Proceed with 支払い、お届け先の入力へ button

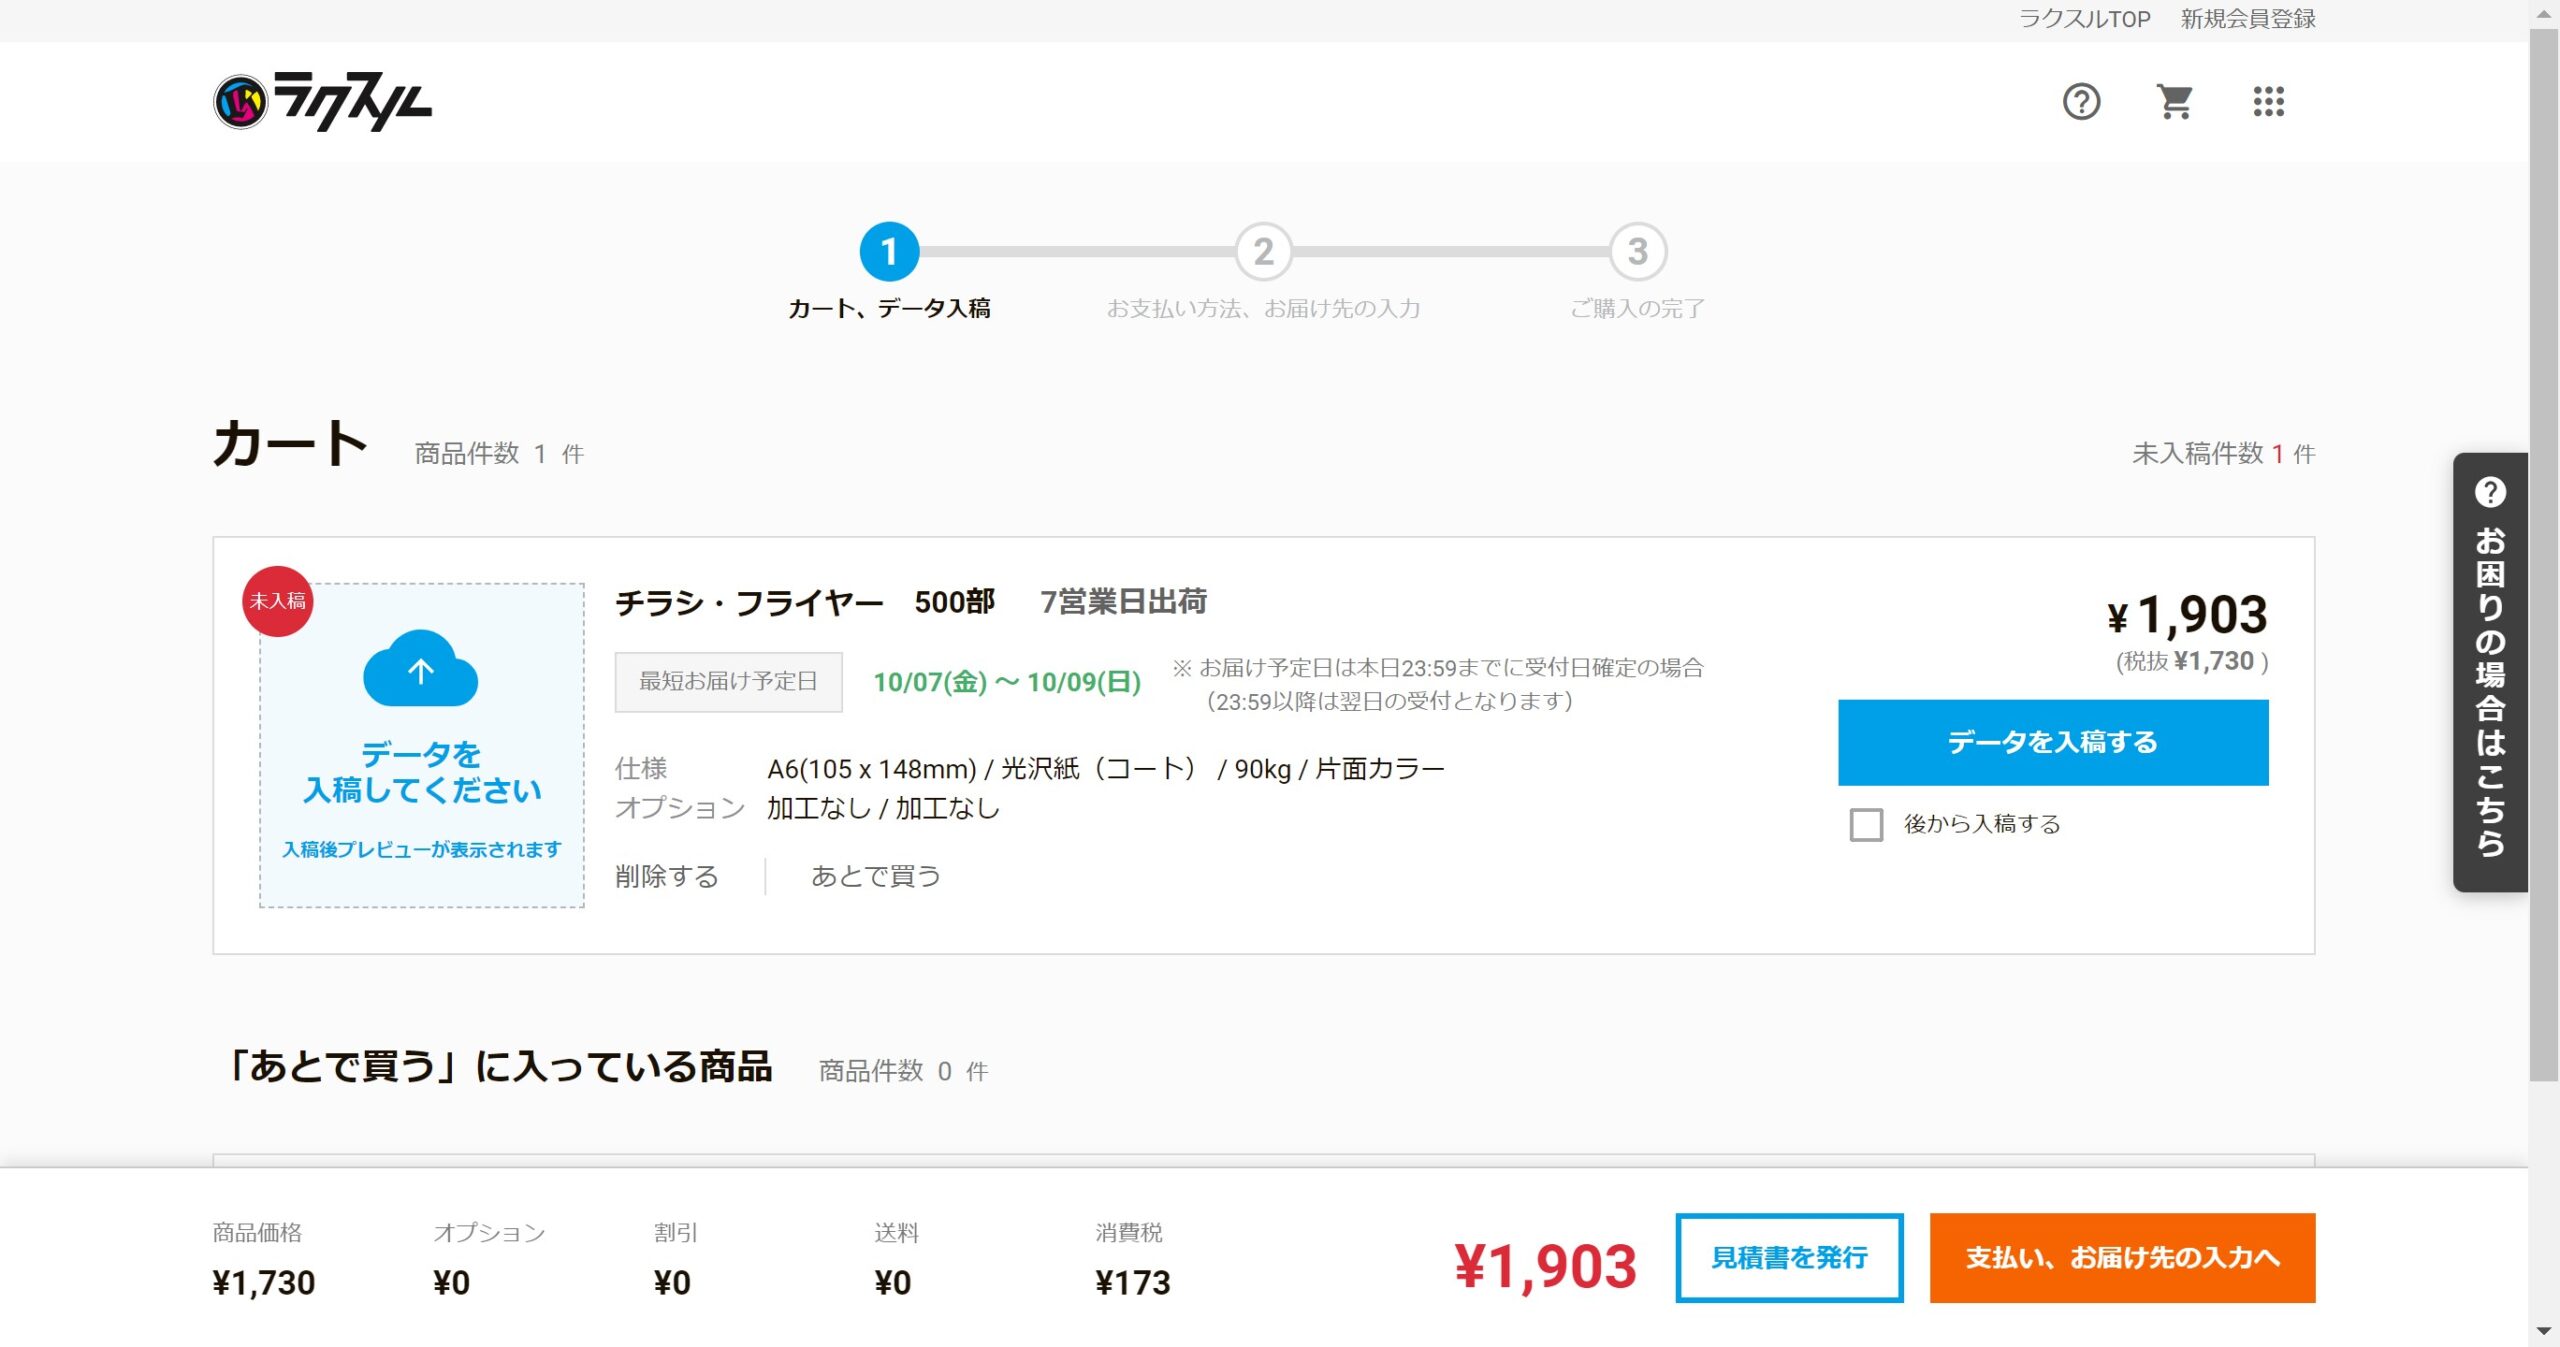2122,1257
